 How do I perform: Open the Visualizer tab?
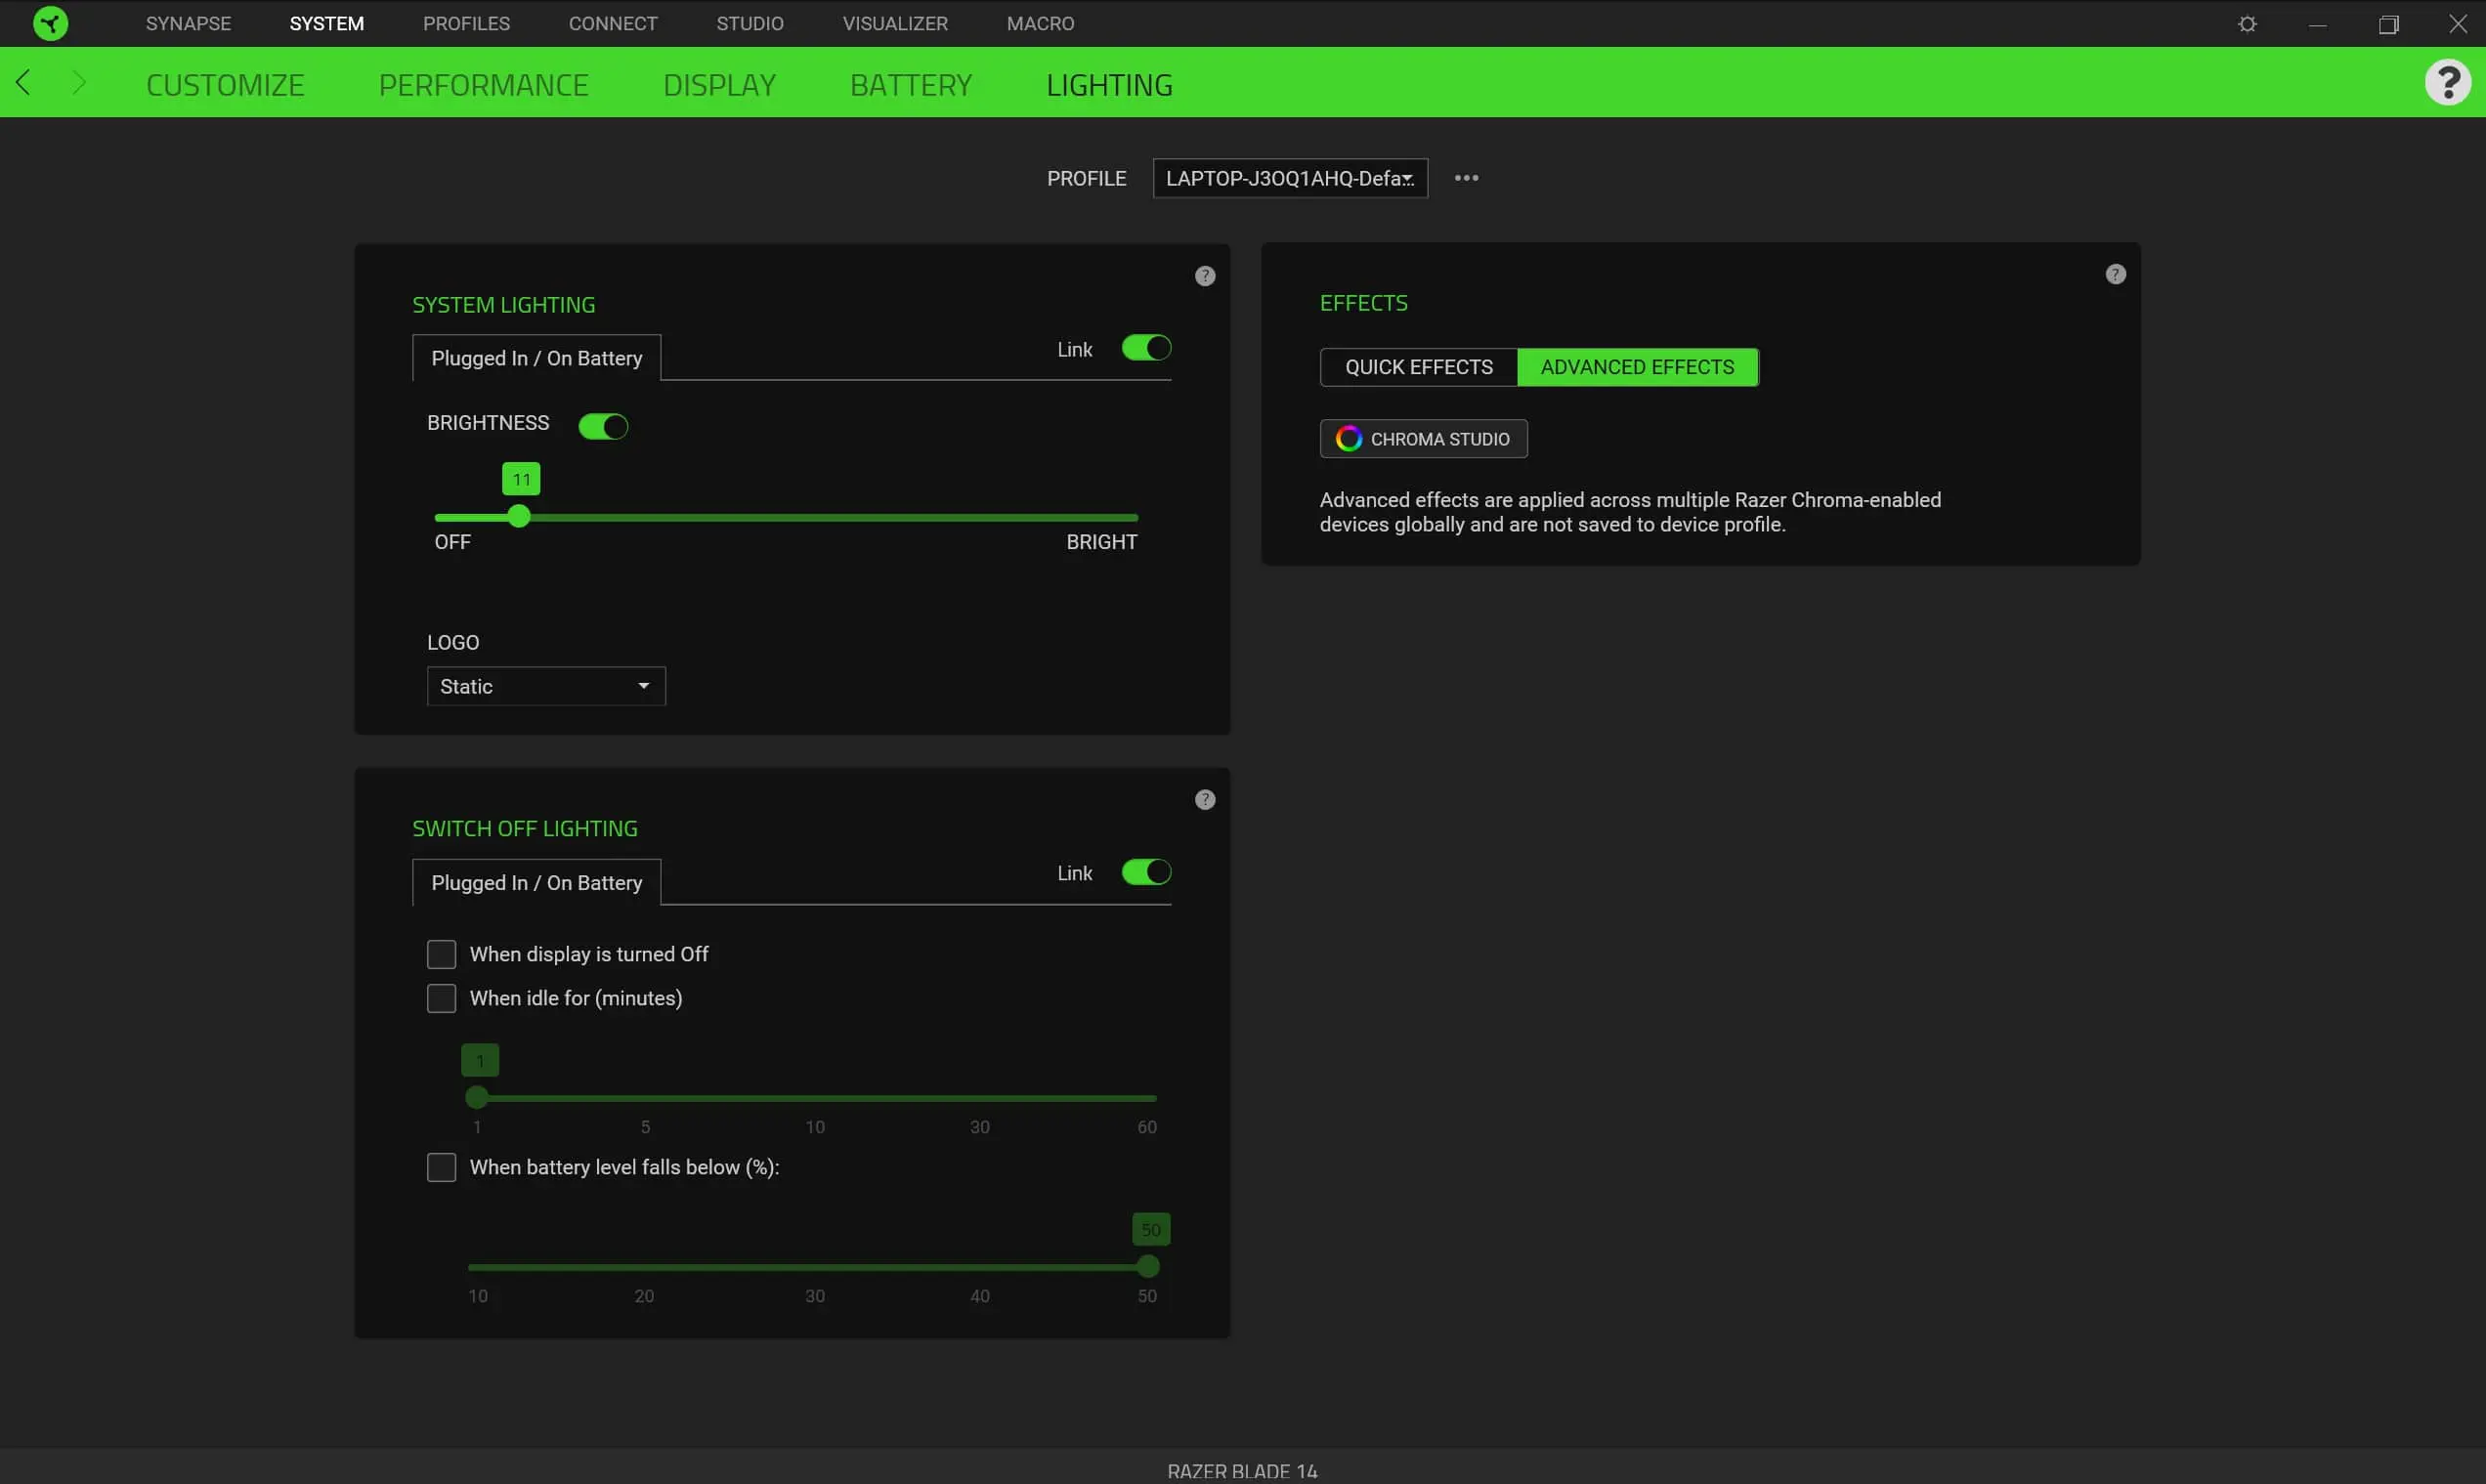(895, 23)
